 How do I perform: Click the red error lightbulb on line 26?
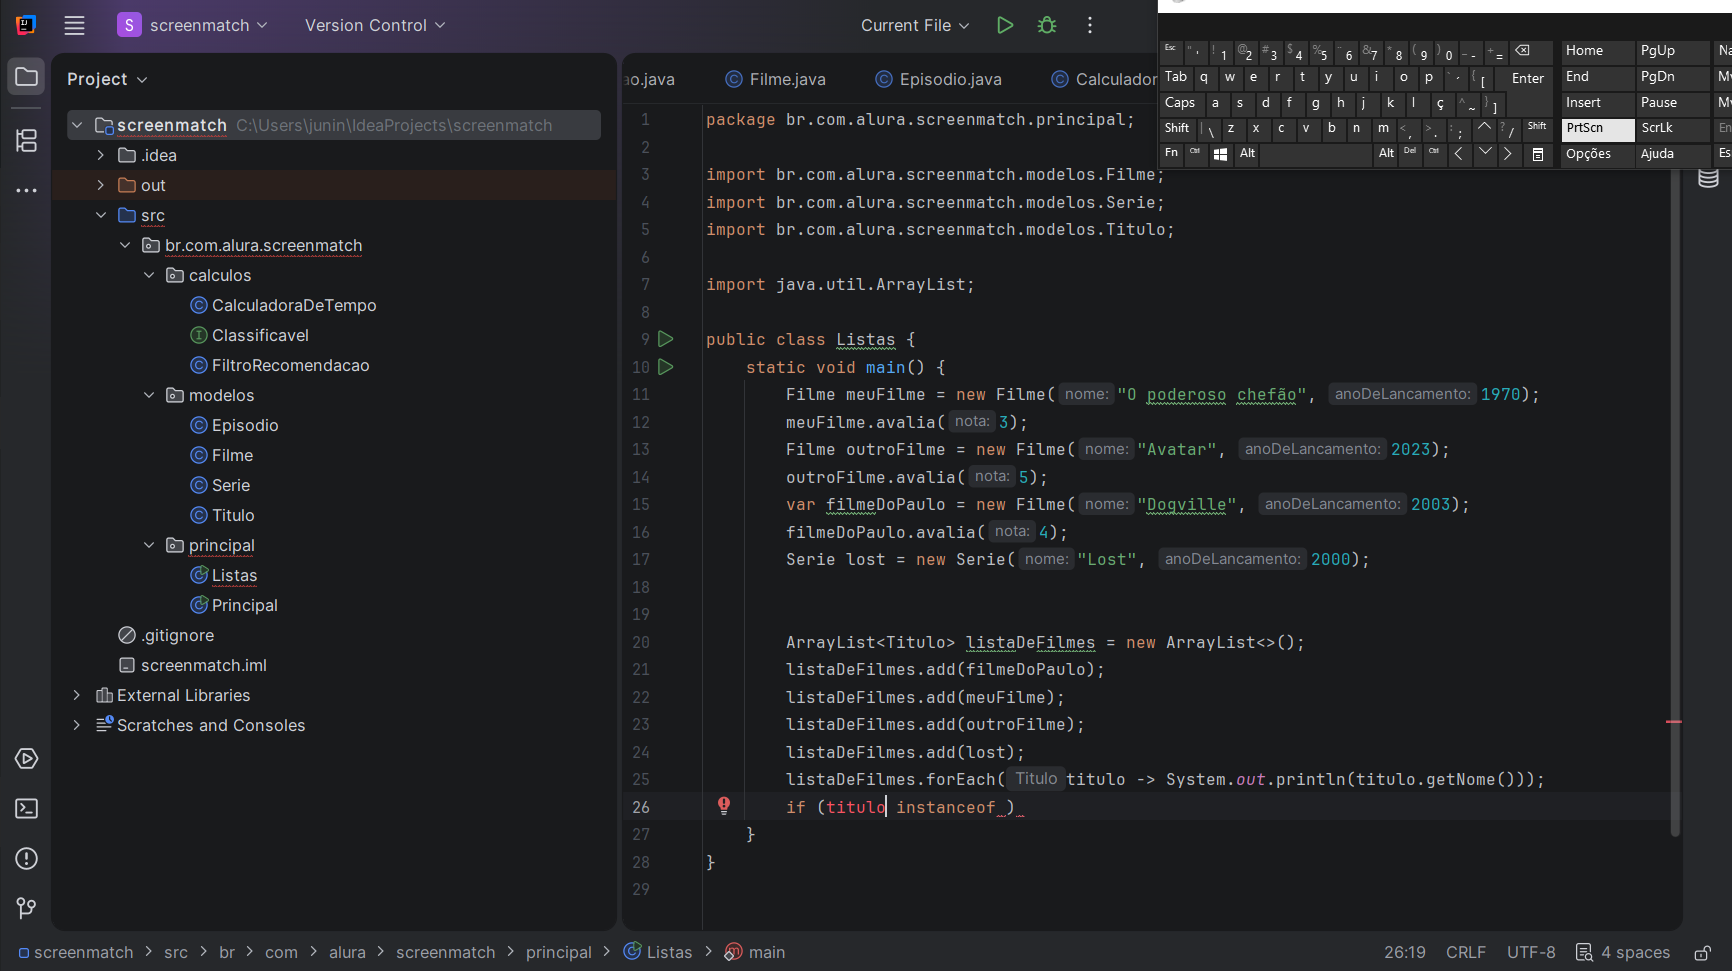coord(724,806)
